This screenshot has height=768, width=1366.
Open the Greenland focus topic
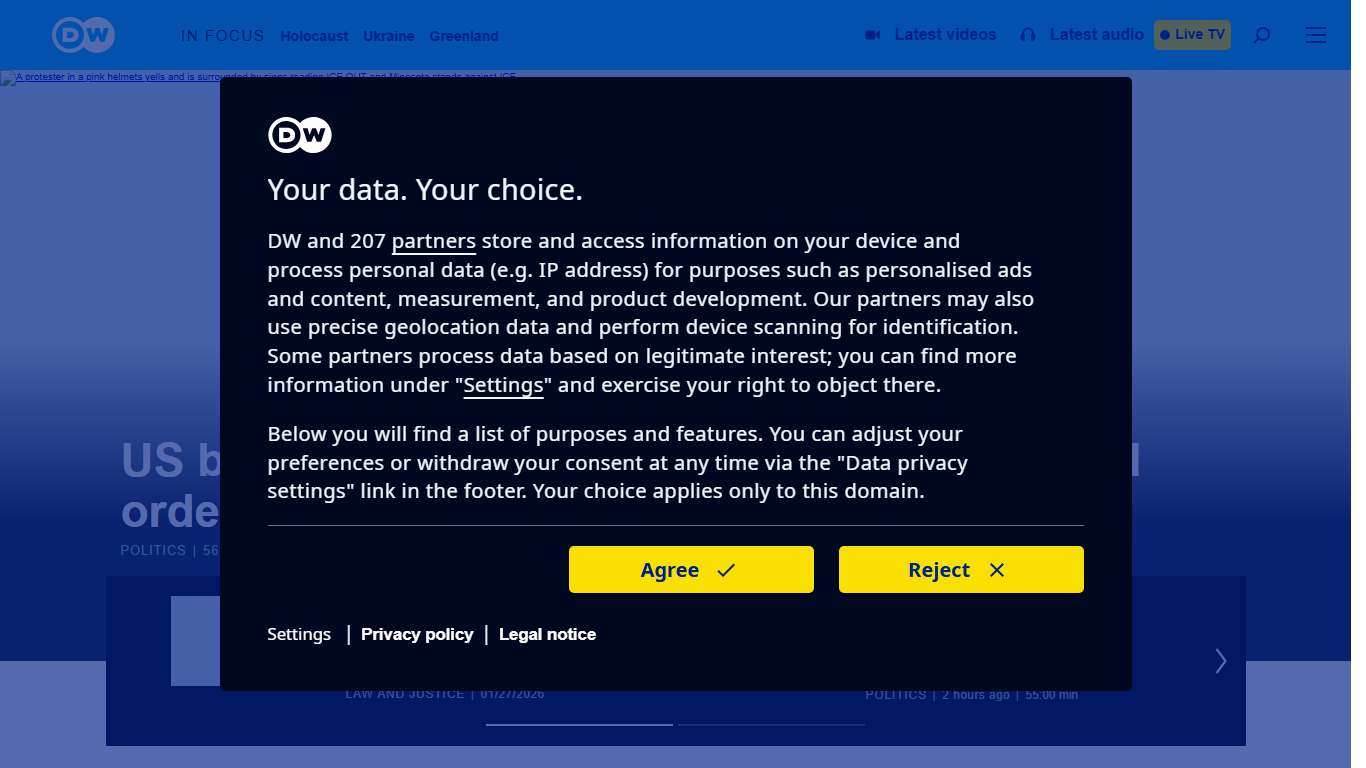tap(464, 36)
